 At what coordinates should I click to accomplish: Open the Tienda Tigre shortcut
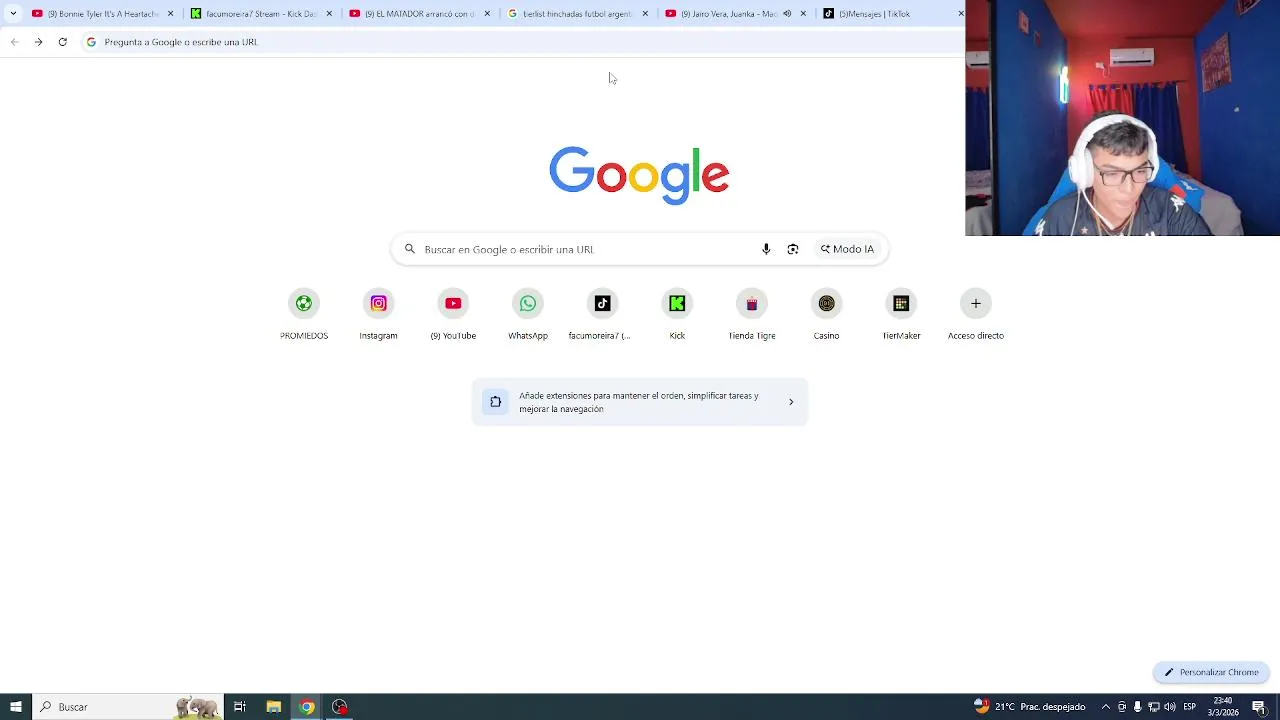(x=752, y=315)
